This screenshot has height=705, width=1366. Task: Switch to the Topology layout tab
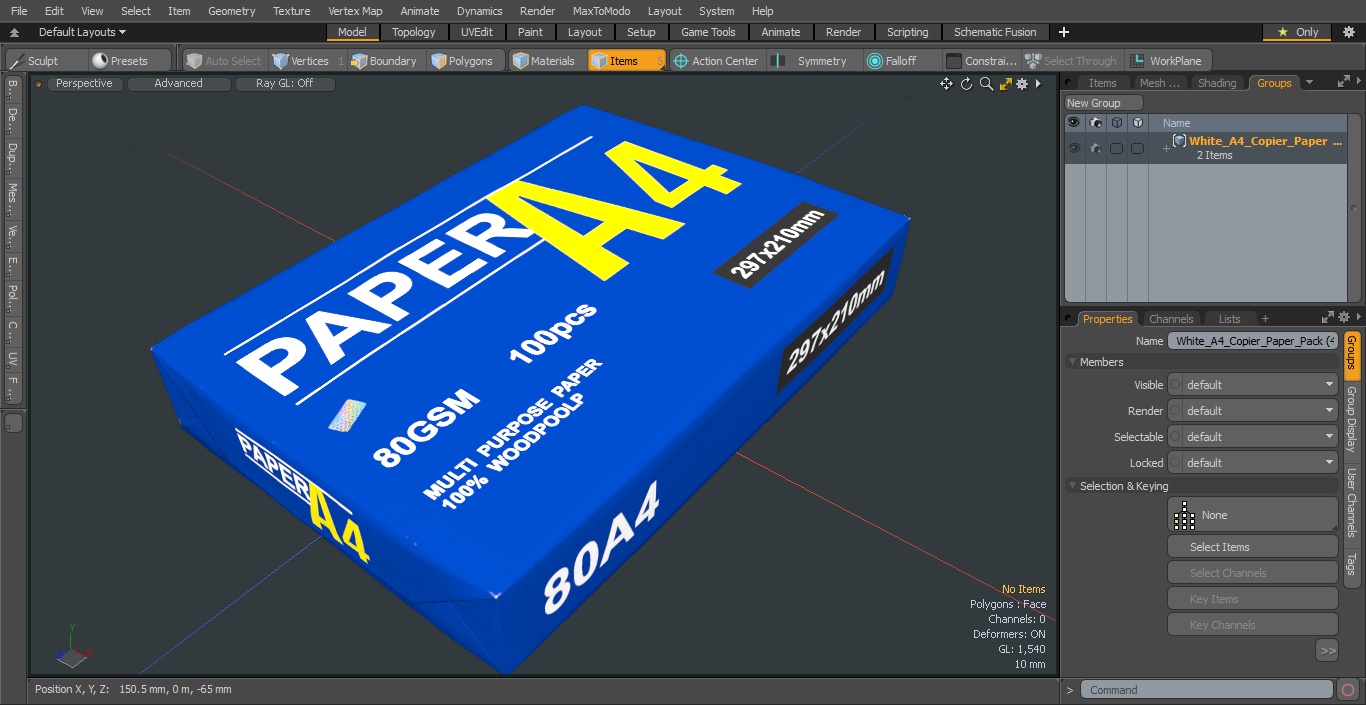coord(414,32)
